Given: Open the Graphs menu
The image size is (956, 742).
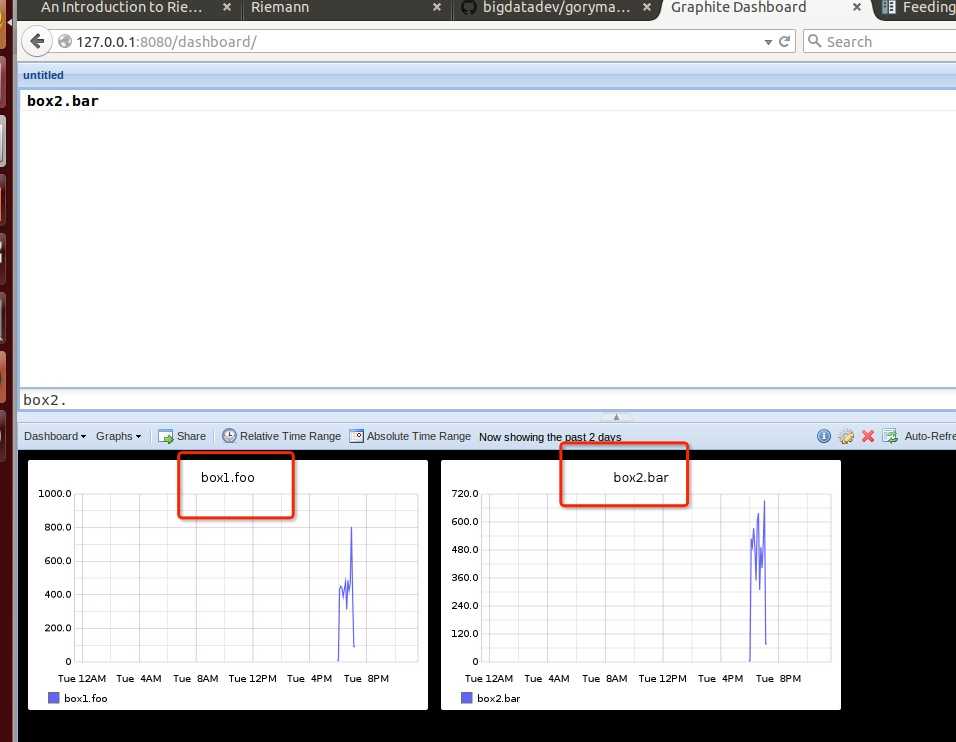Looking at the screenshot, I should 118,437.
